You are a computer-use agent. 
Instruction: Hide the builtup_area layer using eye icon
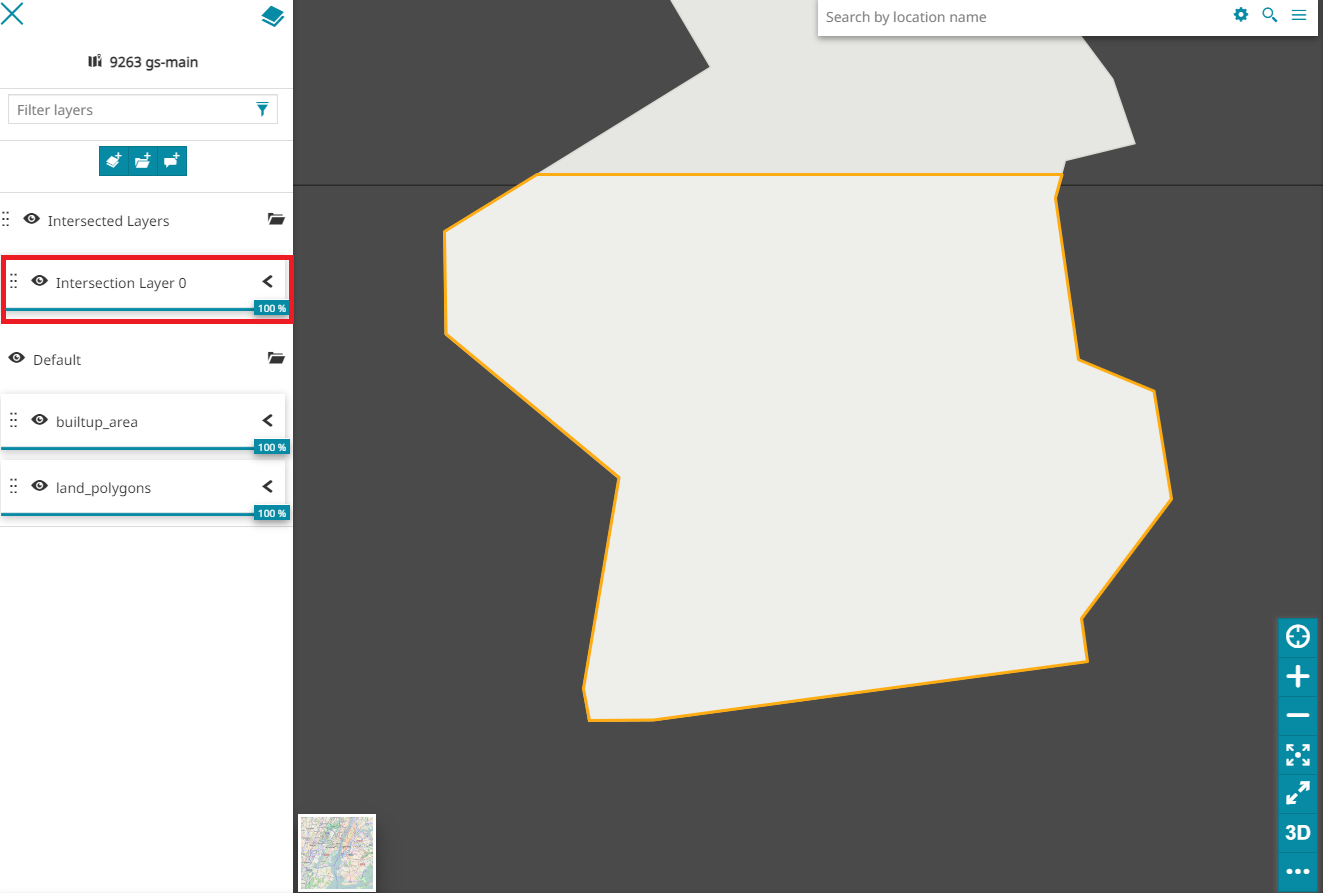point(40,421)
